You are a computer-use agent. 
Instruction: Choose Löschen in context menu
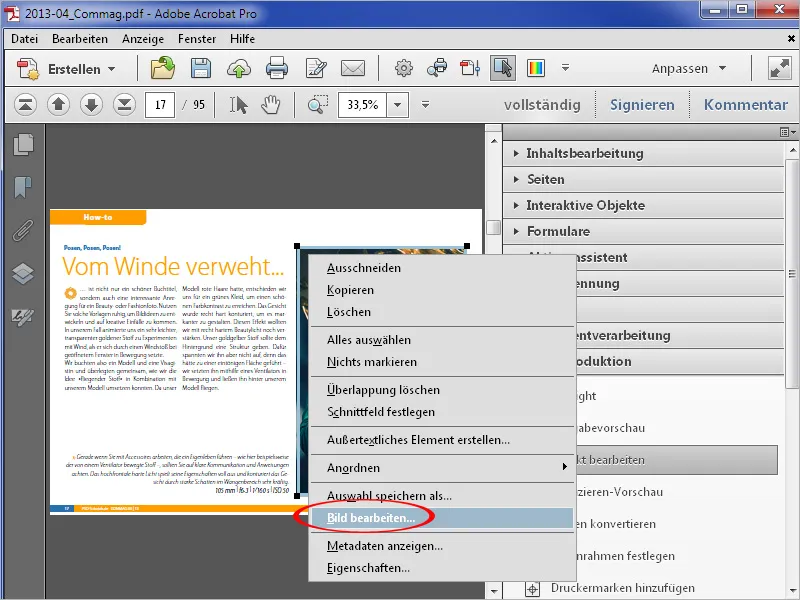tap(442, 312)
